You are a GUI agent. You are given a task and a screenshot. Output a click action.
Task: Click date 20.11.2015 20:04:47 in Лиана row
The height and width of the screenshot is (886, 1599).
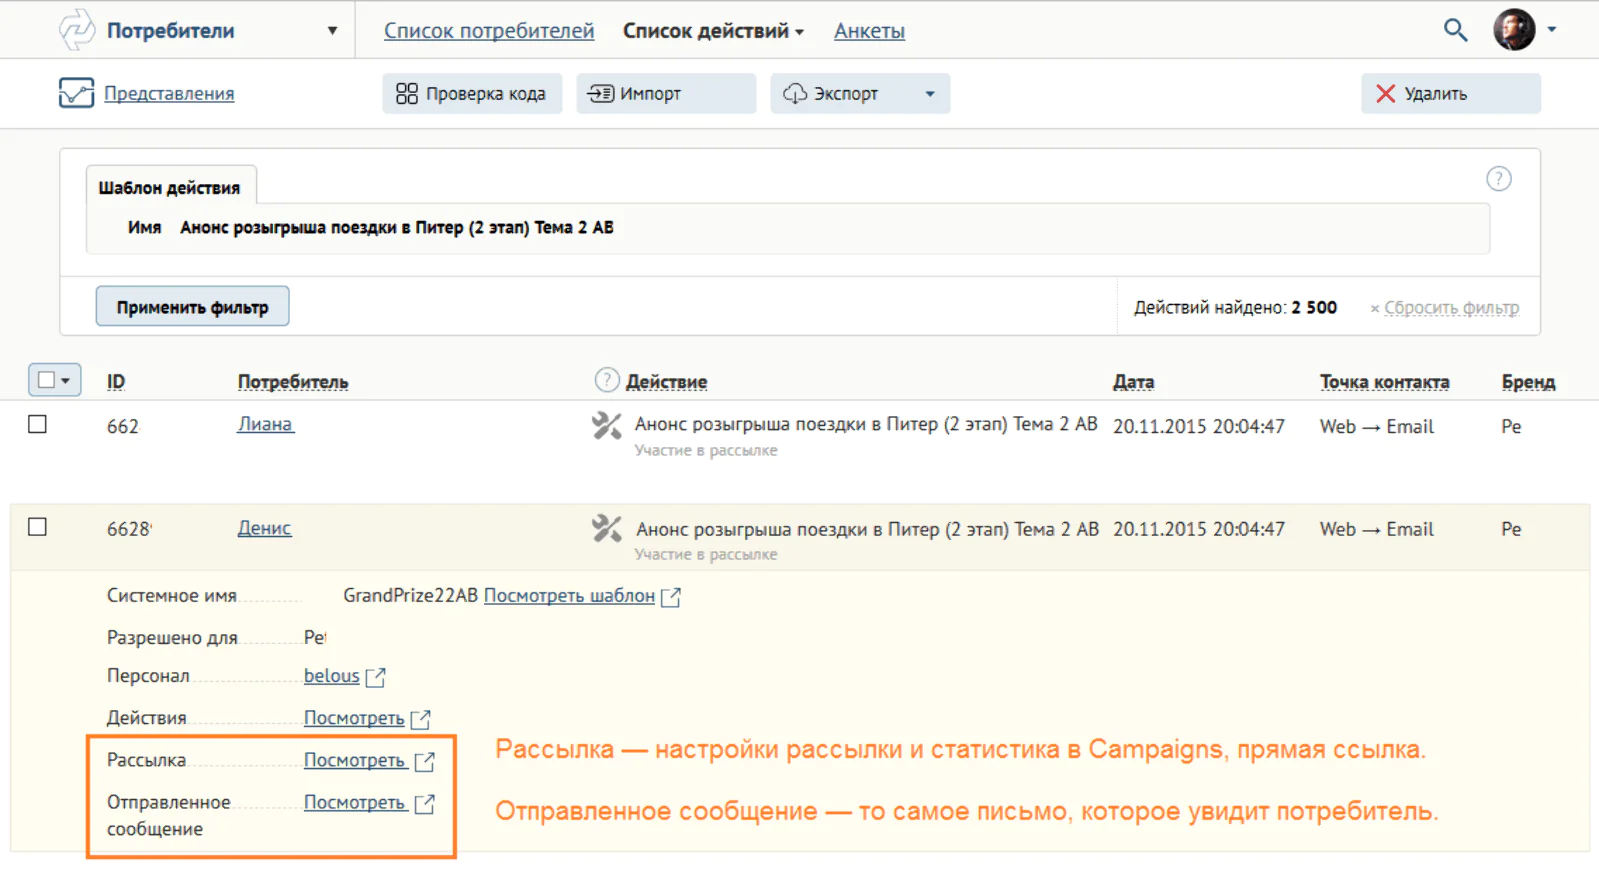tap(1199, 427)
